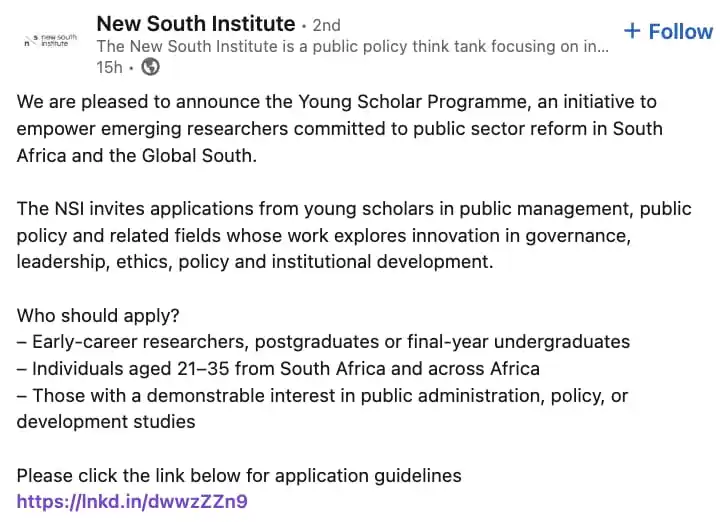Click the 'Who should apply?' heading

tap(98, 315)
